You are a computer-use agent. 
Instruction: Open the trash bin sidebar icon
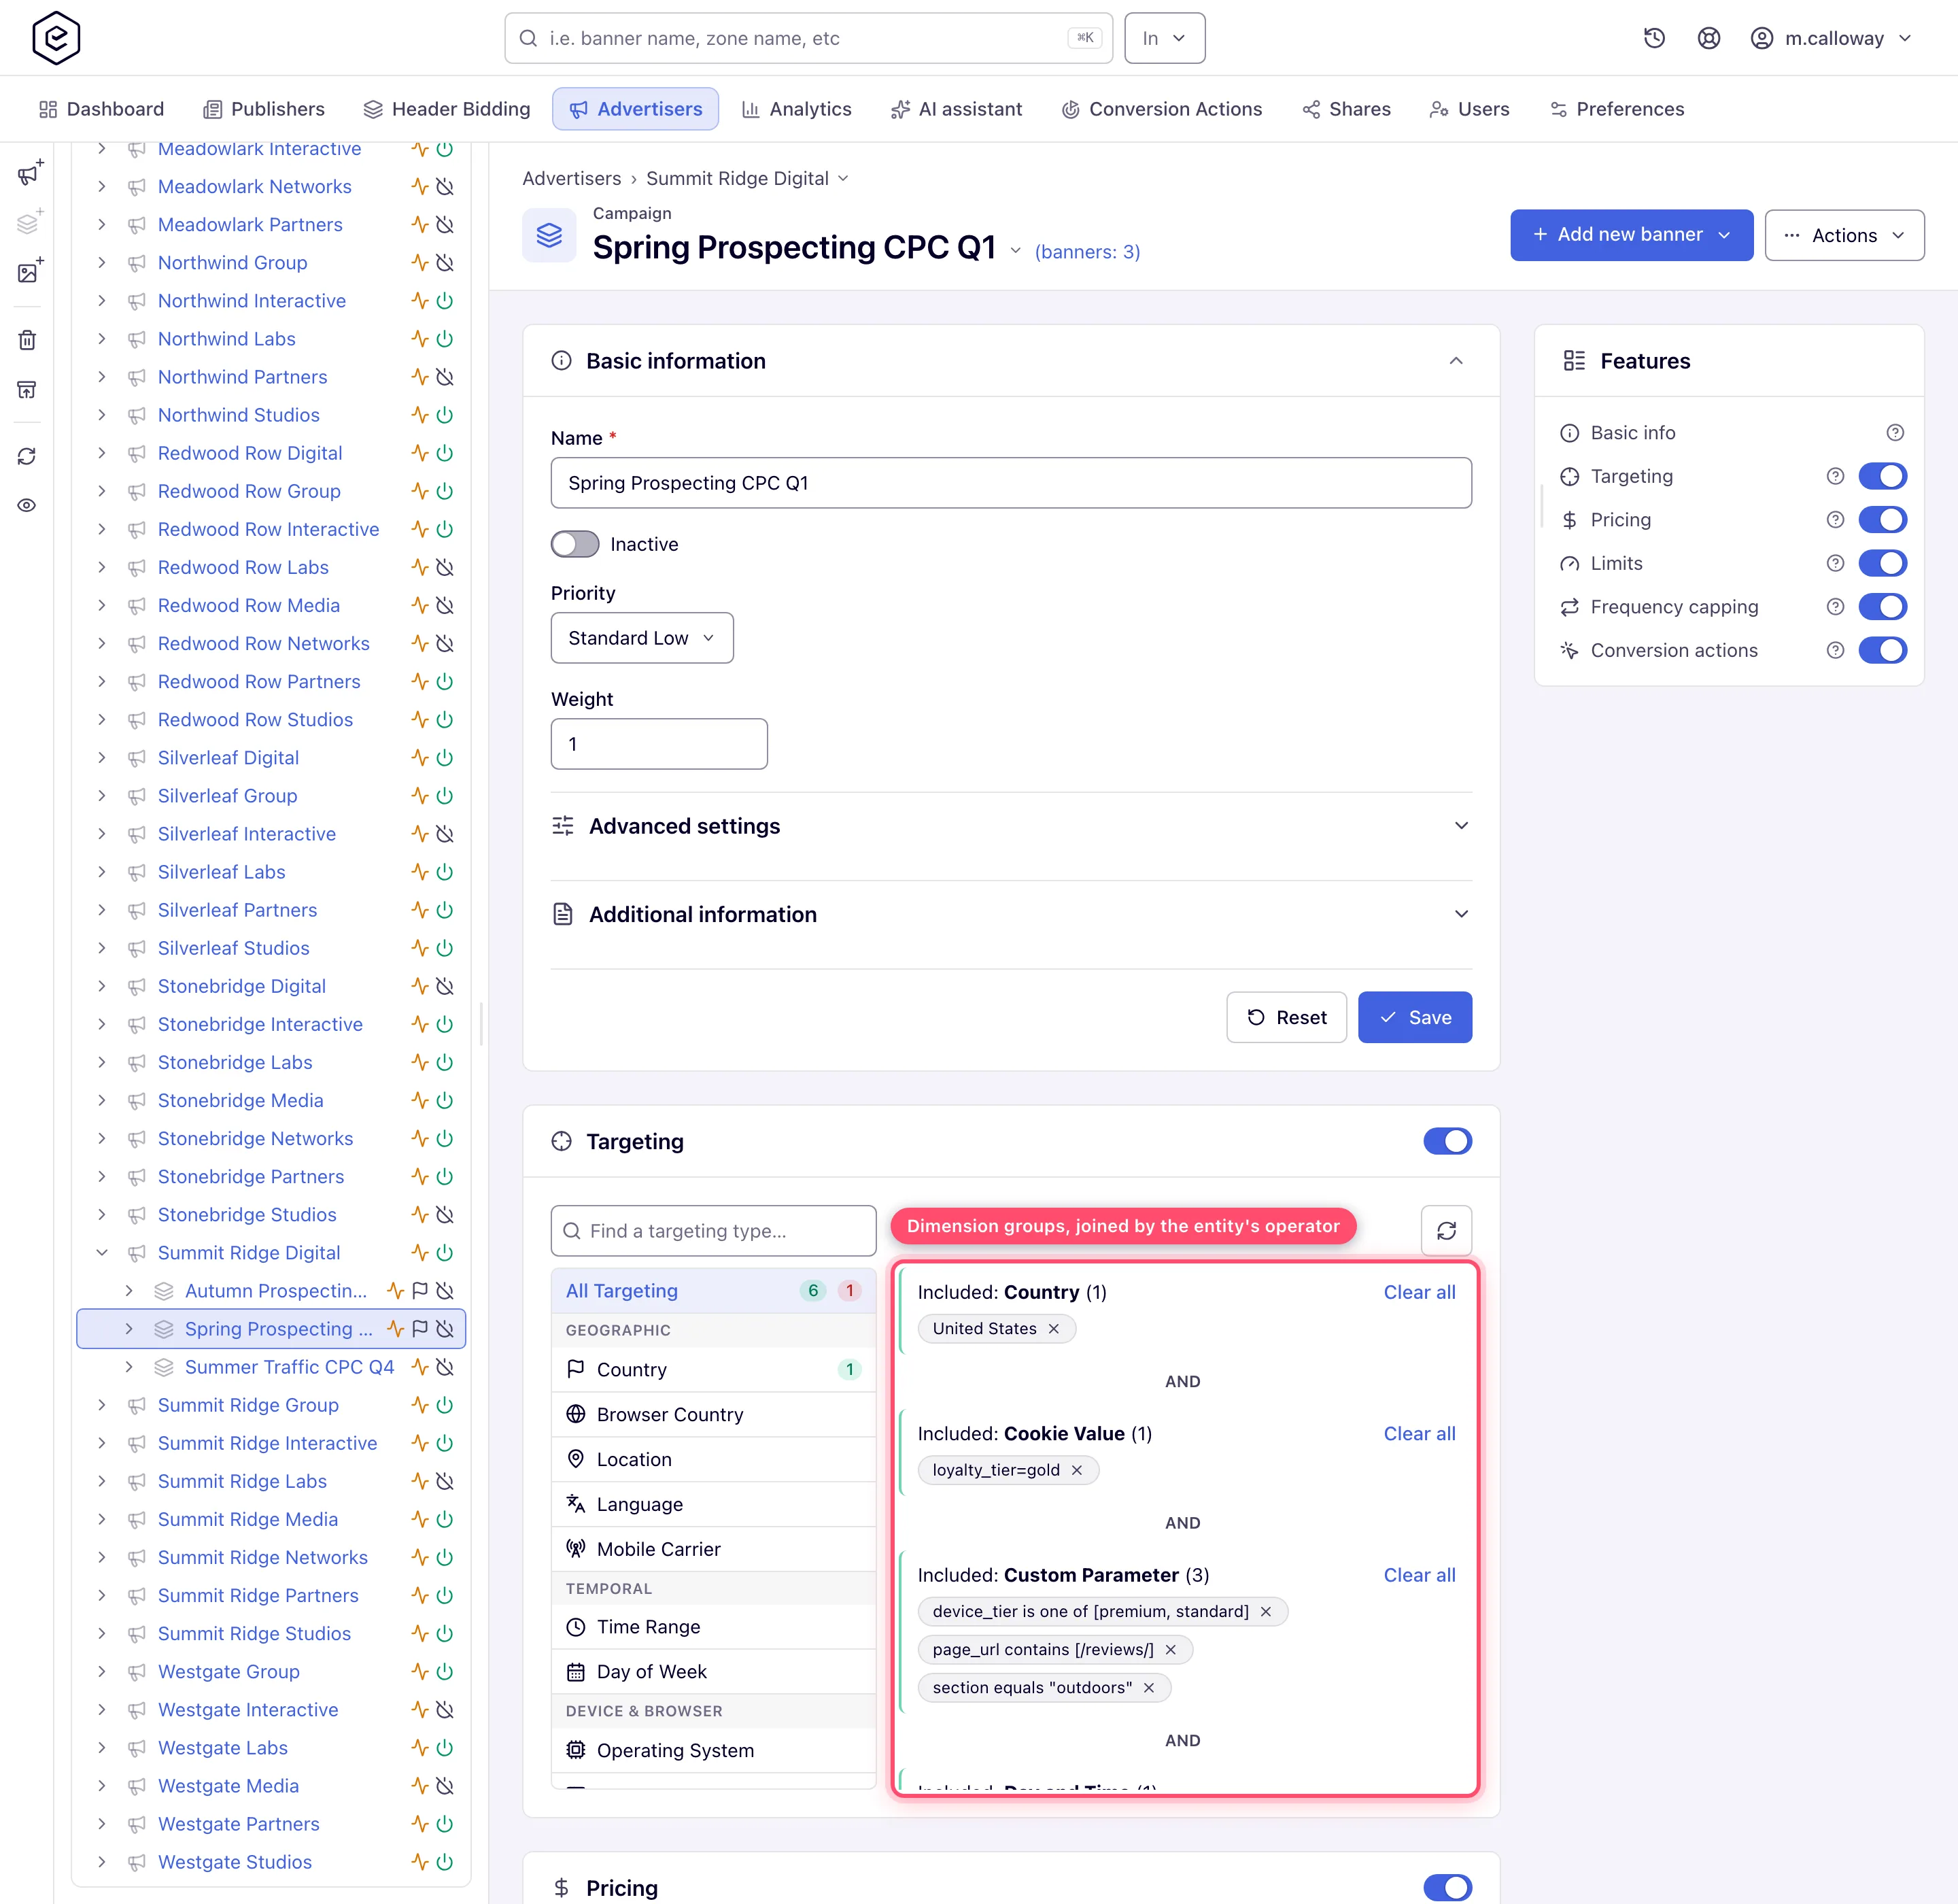click(x=28, y=340)
